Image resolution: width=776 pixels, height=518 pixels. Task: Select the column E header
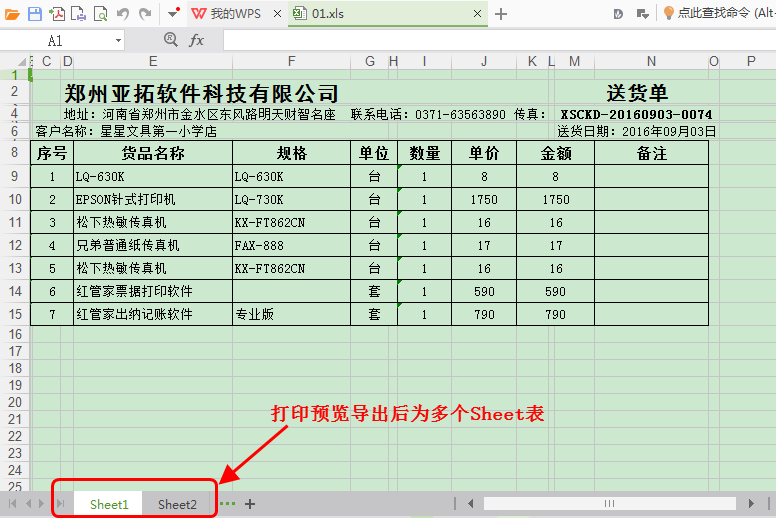click(x=152, y=61)
